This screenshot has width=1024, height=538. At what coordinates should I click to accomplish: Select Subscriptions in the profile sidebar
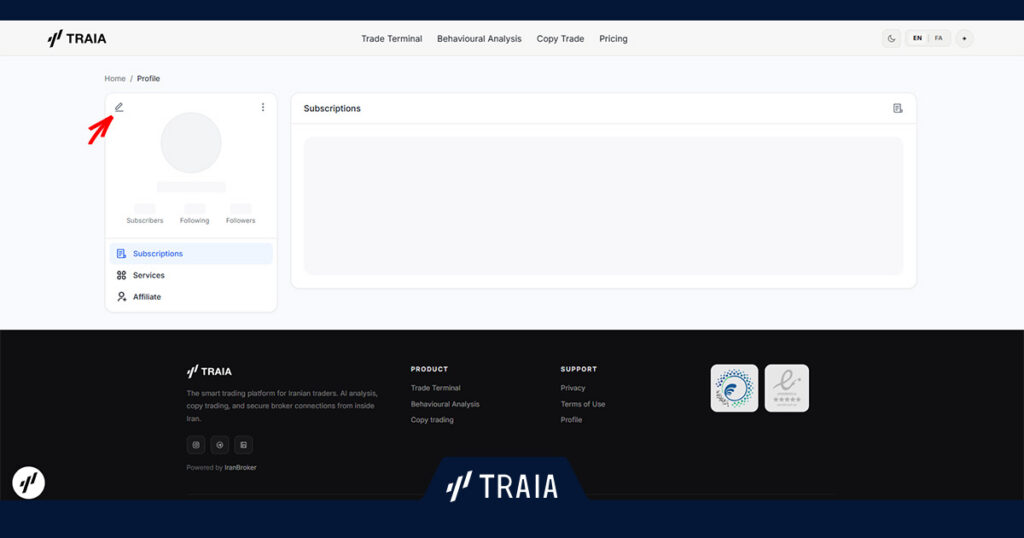point(191,253)
